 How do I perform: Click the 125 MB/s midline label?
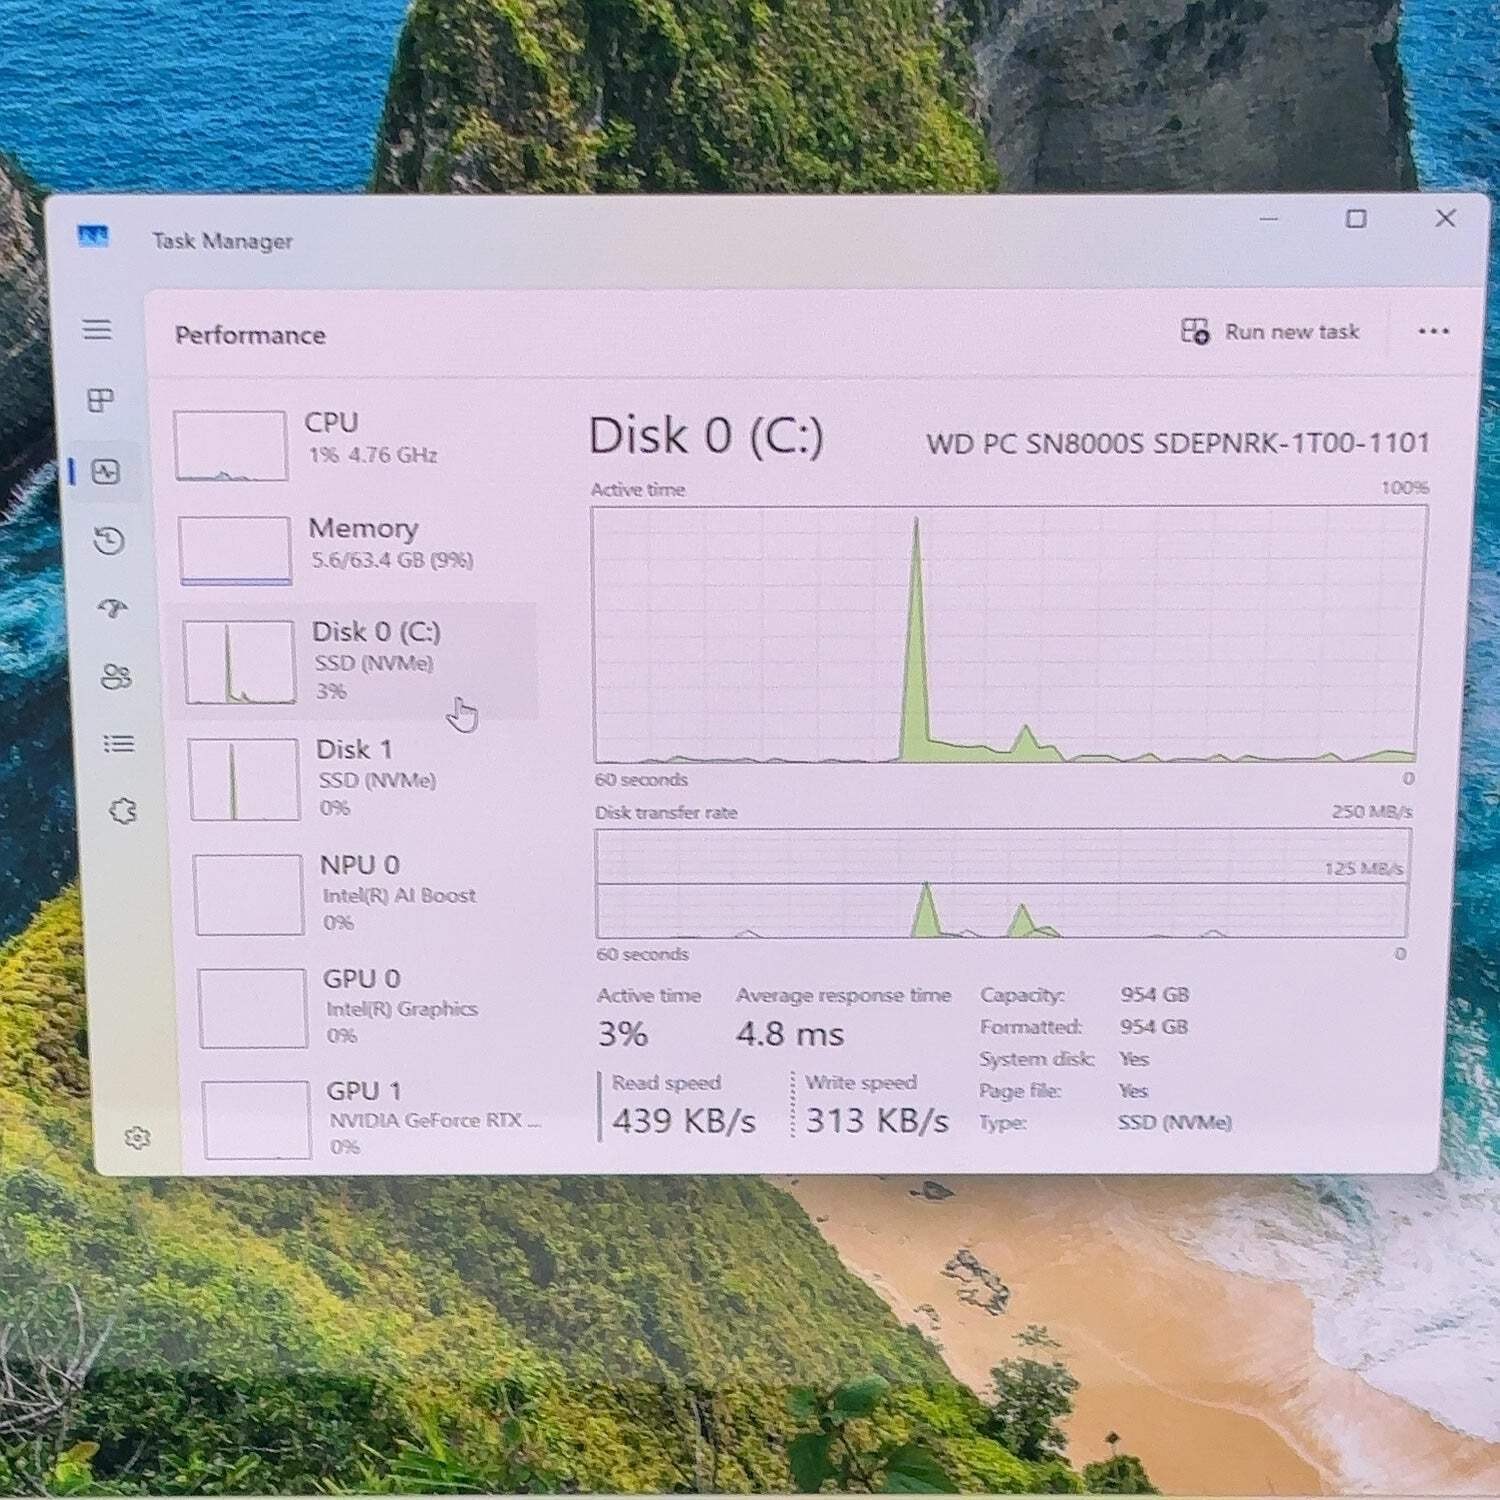1363,868
